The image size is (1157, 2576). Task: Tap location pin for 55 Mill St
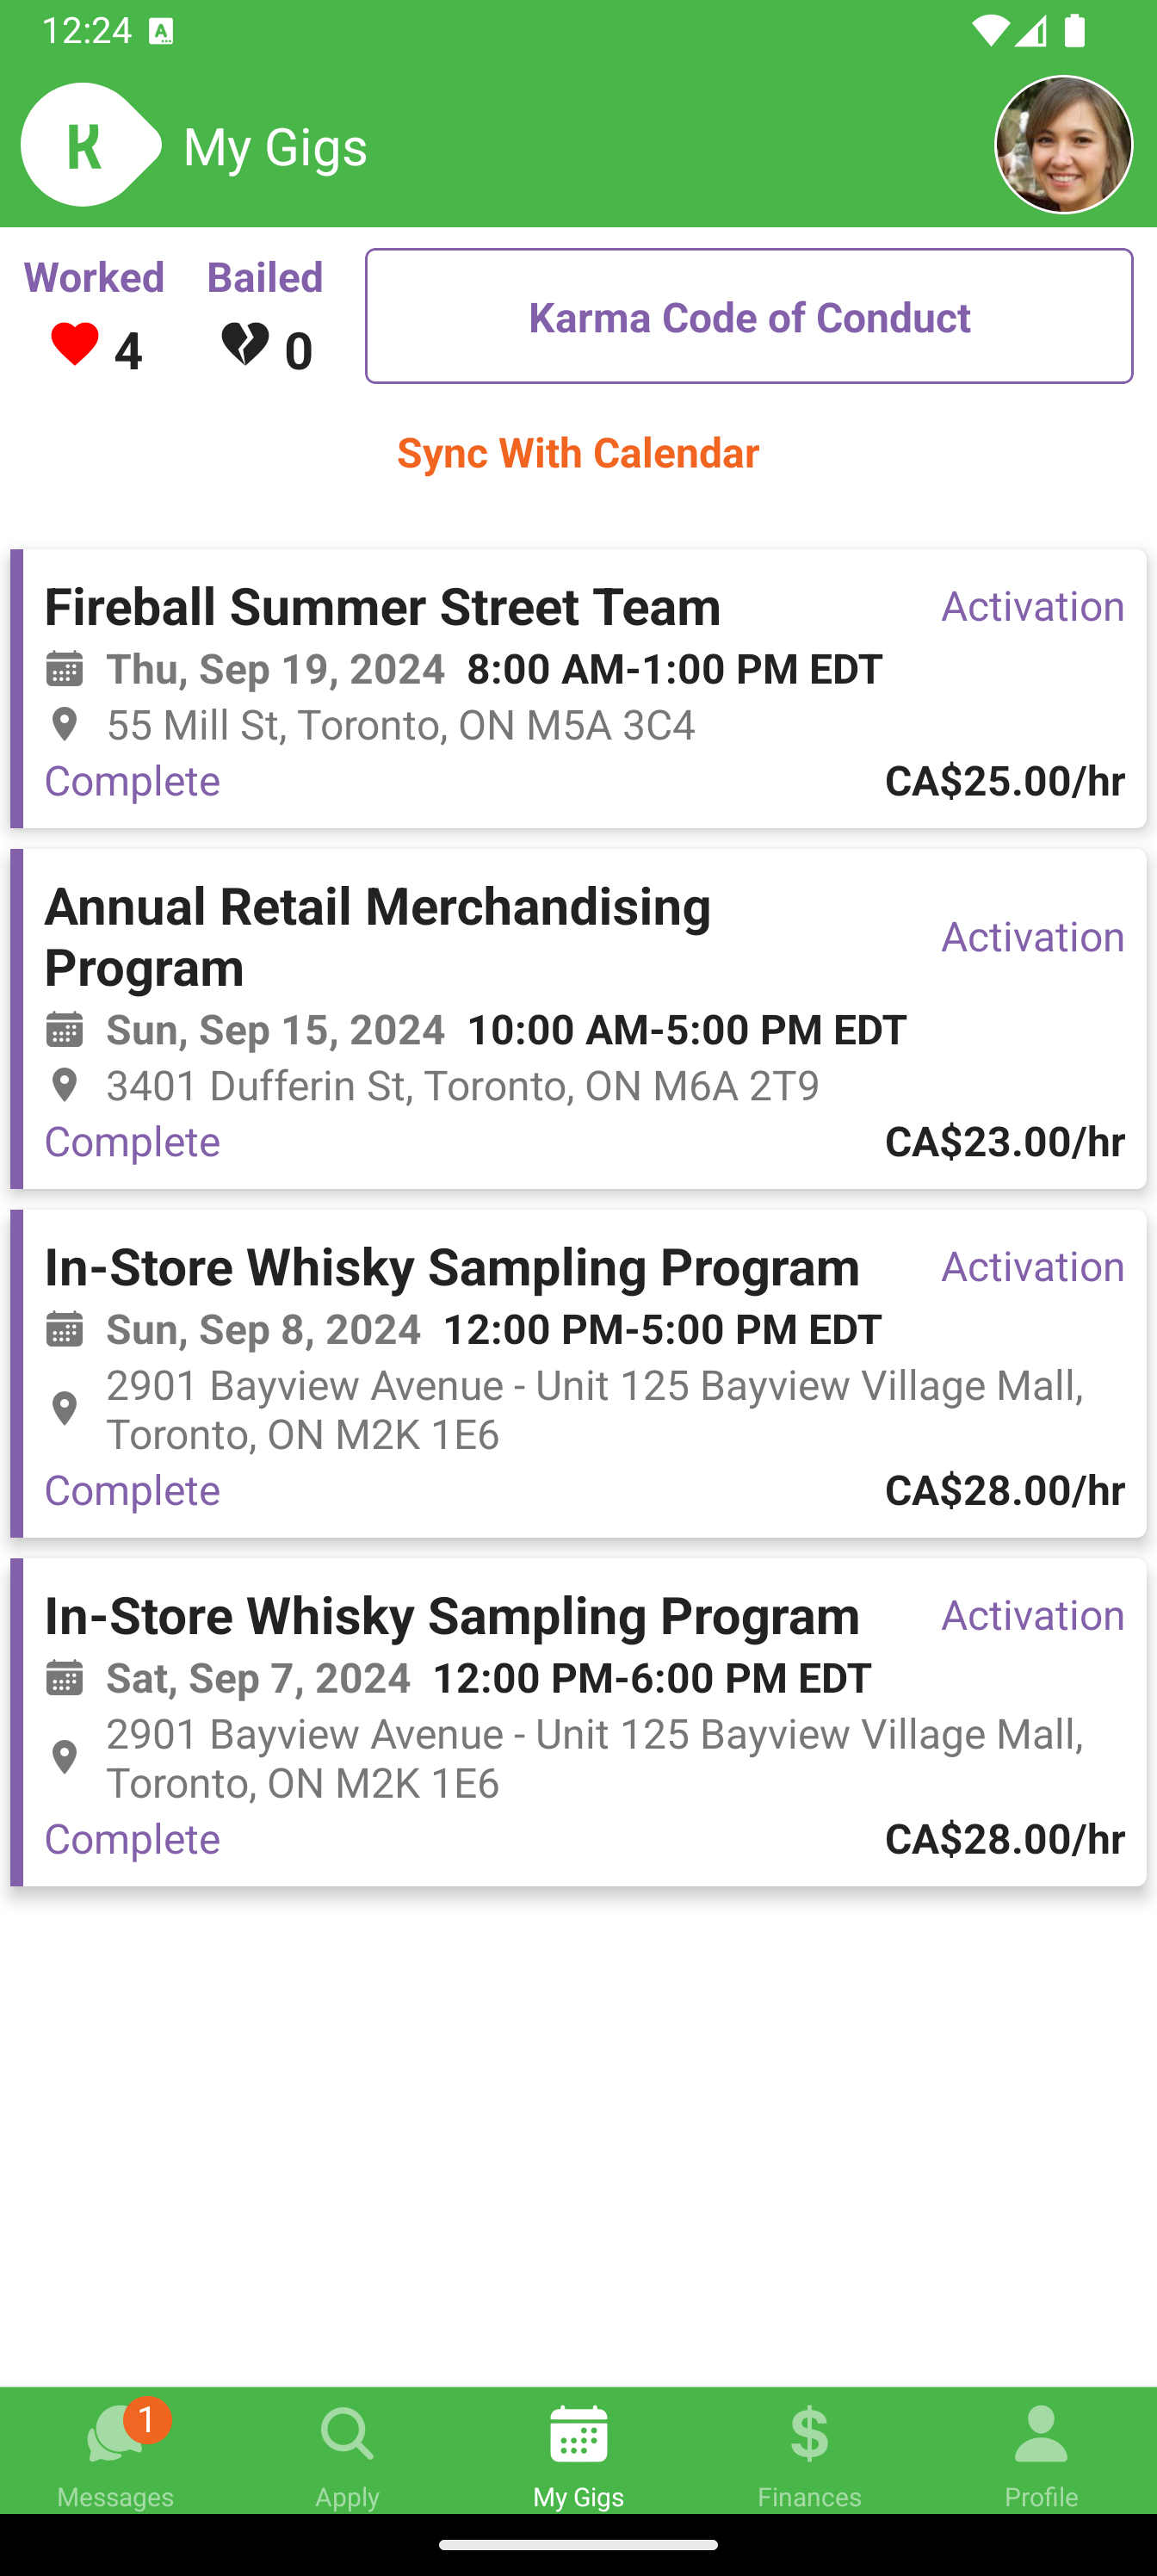point(65,725)
